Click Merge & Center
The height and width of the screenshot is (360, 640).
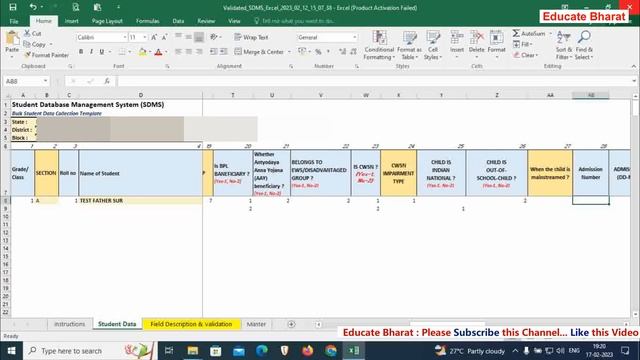pos(259,52)
